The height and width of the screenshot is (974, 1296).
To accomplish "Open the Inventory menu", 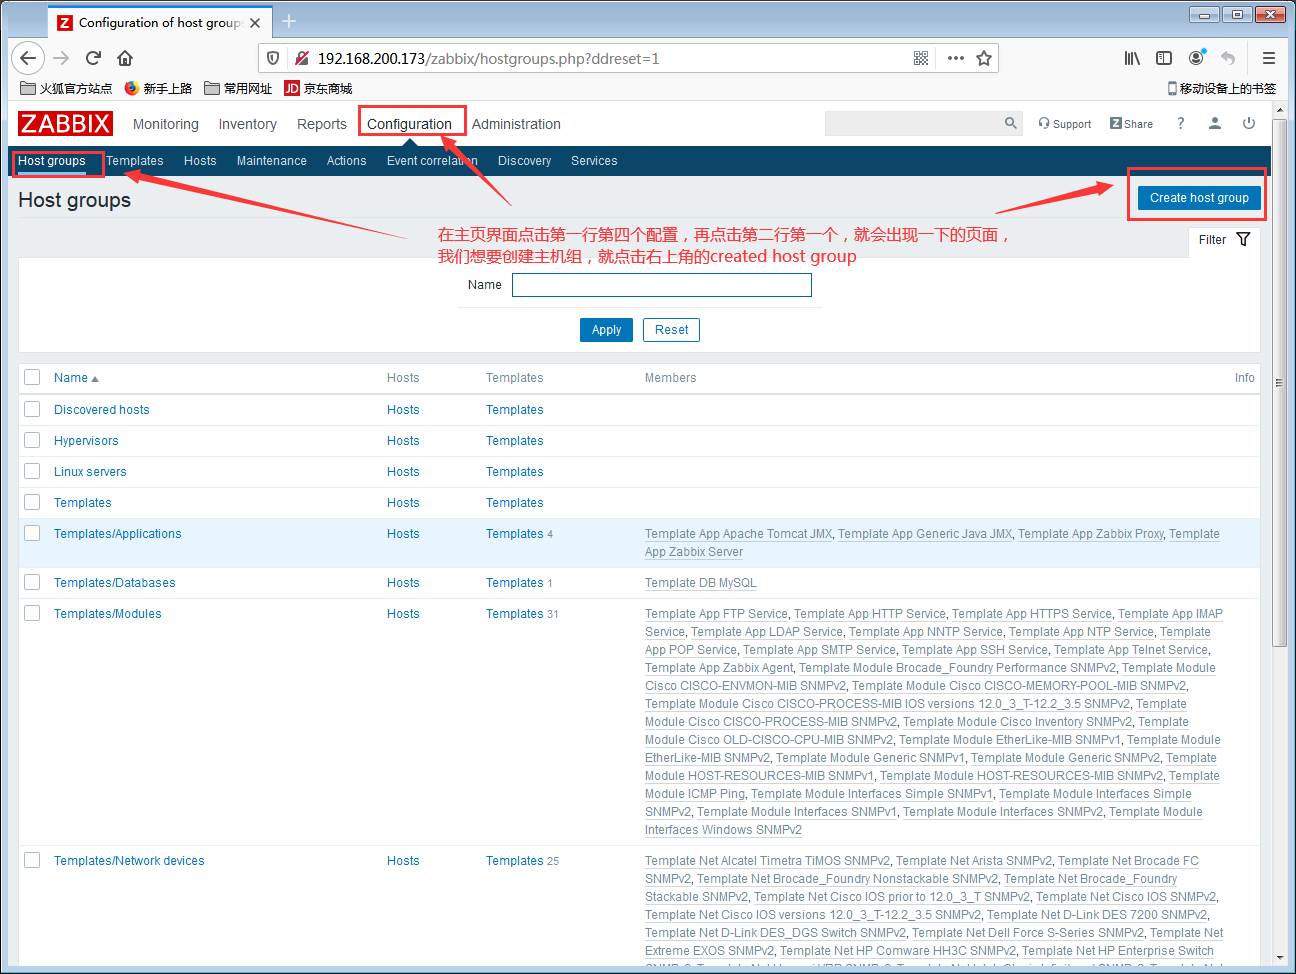I will pos(248,124).
